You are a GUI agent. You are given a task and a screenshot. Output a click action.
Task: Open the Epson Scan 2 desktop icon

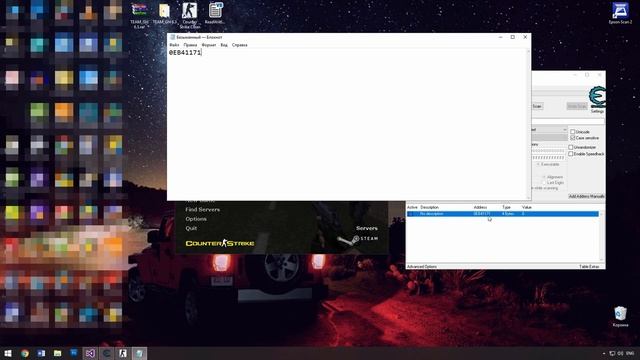pos(620,13)
